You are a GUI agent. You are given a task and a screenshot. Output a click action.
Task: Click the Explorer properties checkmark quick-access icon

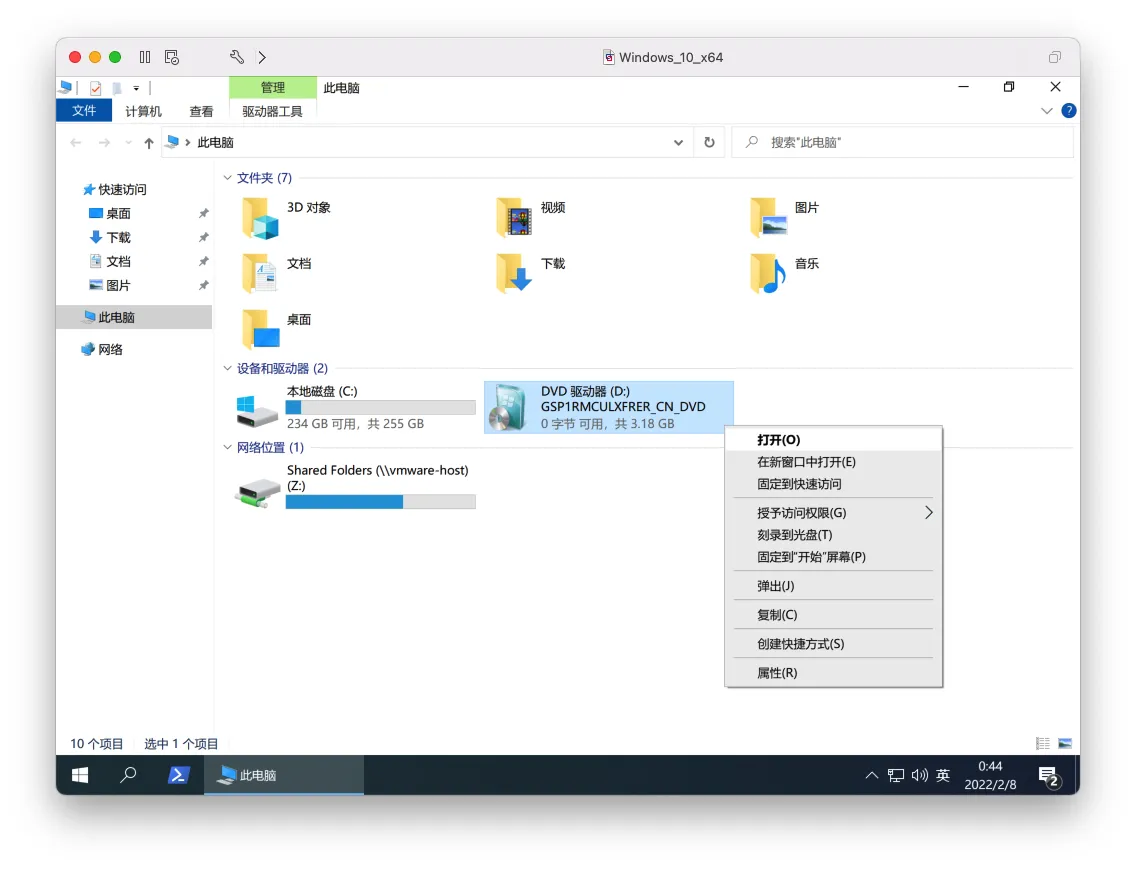(95, 88)
